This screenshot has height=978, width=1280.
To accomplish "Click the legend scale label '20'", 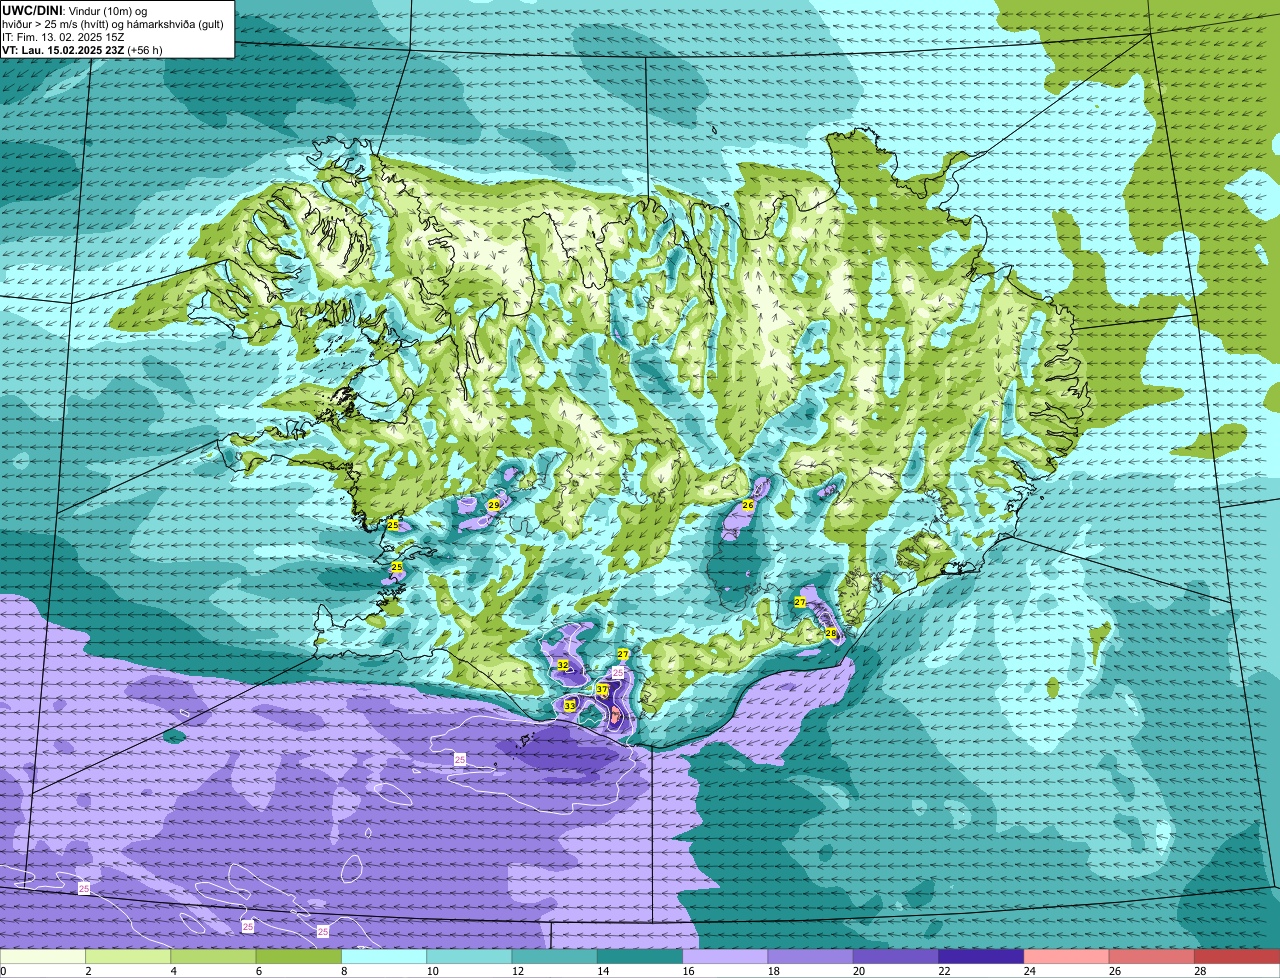I will (x=858, y=971).
